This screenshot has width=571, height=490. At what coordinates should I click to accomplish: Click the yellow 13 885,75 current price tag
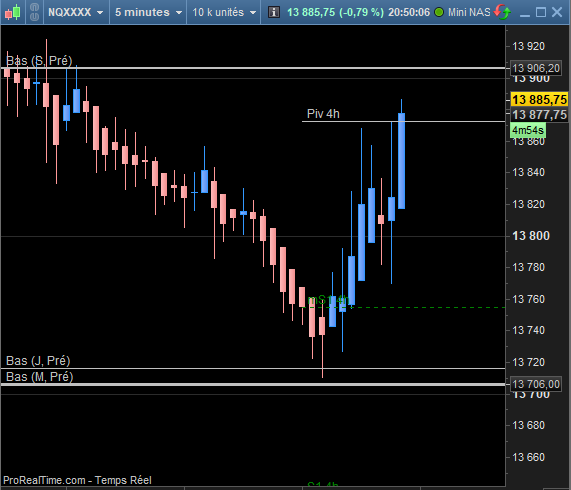coord(539,99)
